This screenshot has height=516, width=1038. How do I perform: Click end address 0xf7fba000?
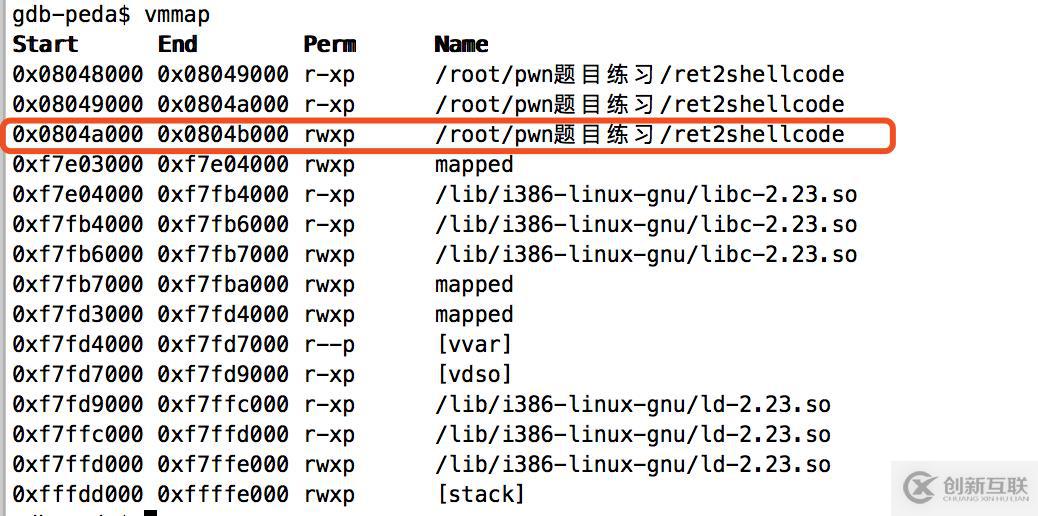[223, 285]
